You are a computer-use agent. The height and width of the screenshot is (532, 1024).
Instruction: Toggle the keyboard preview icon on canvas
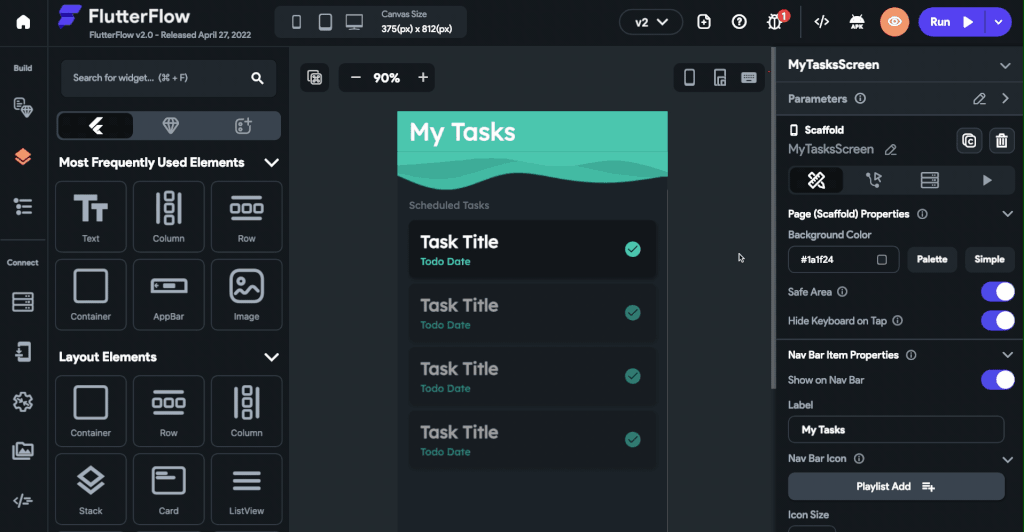click(749, 78)
